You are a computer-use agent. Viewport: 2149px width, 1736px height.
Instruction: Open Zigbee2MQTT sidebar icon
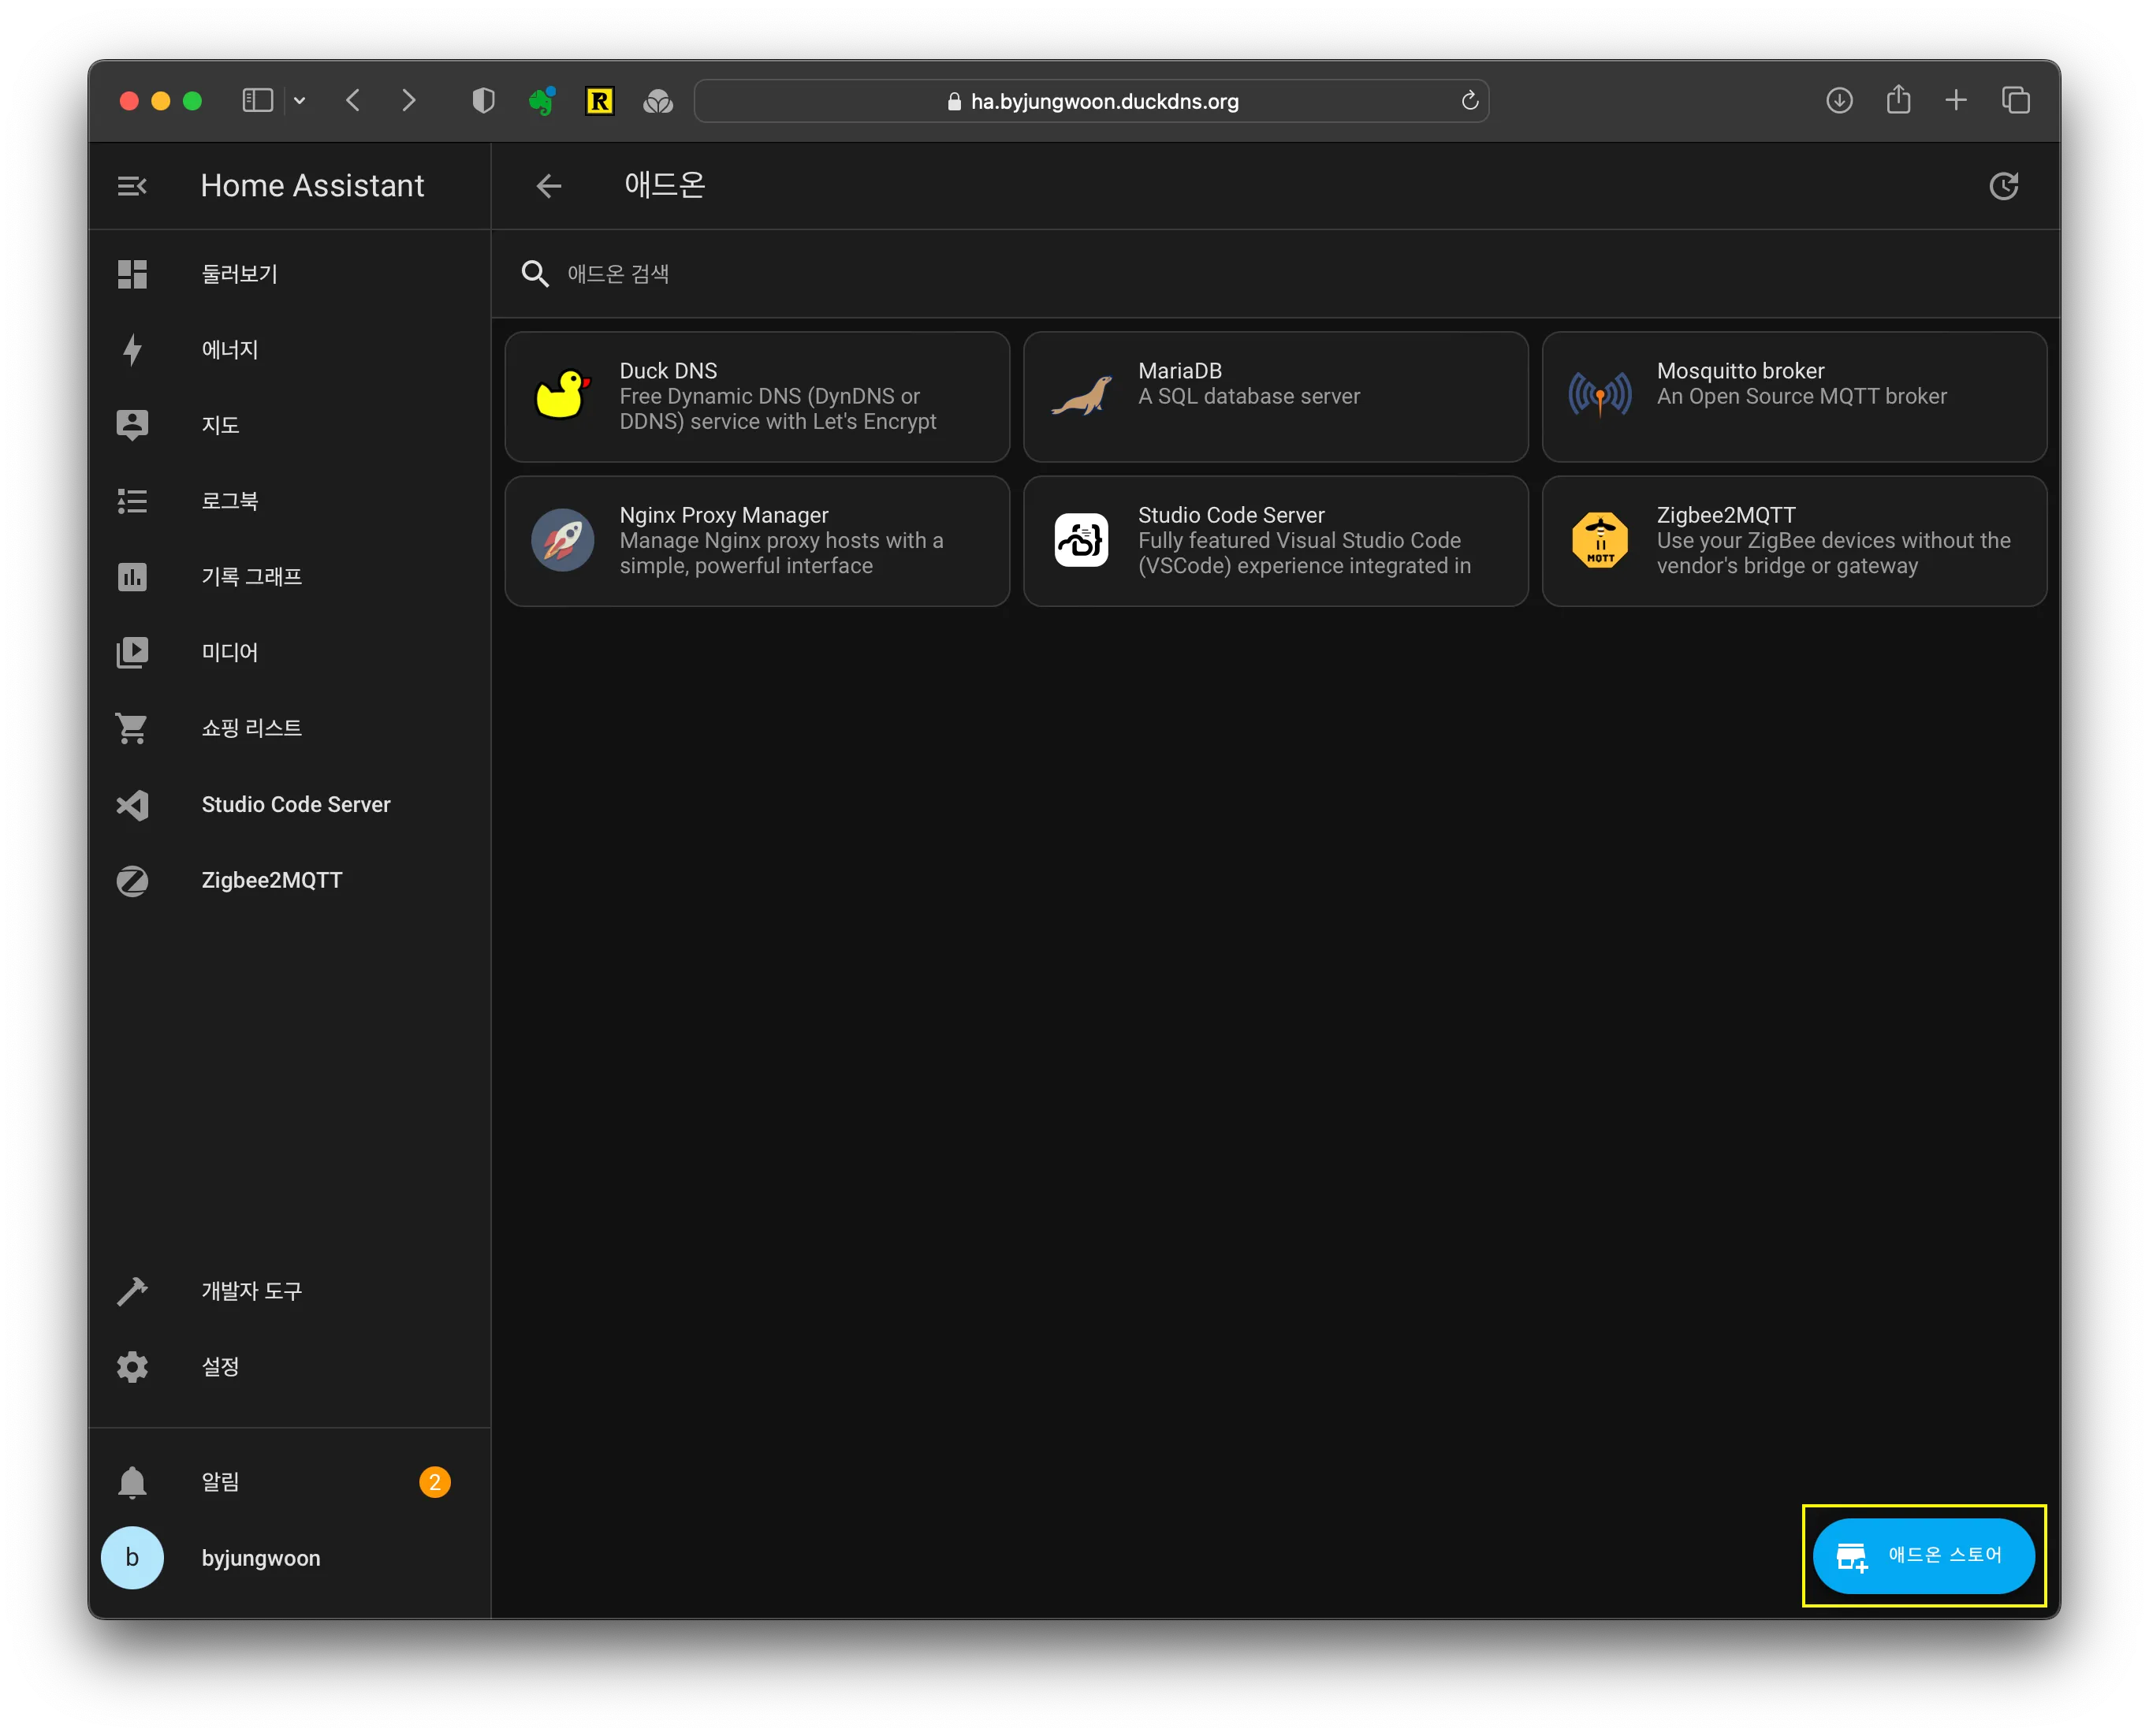point(132,881)
